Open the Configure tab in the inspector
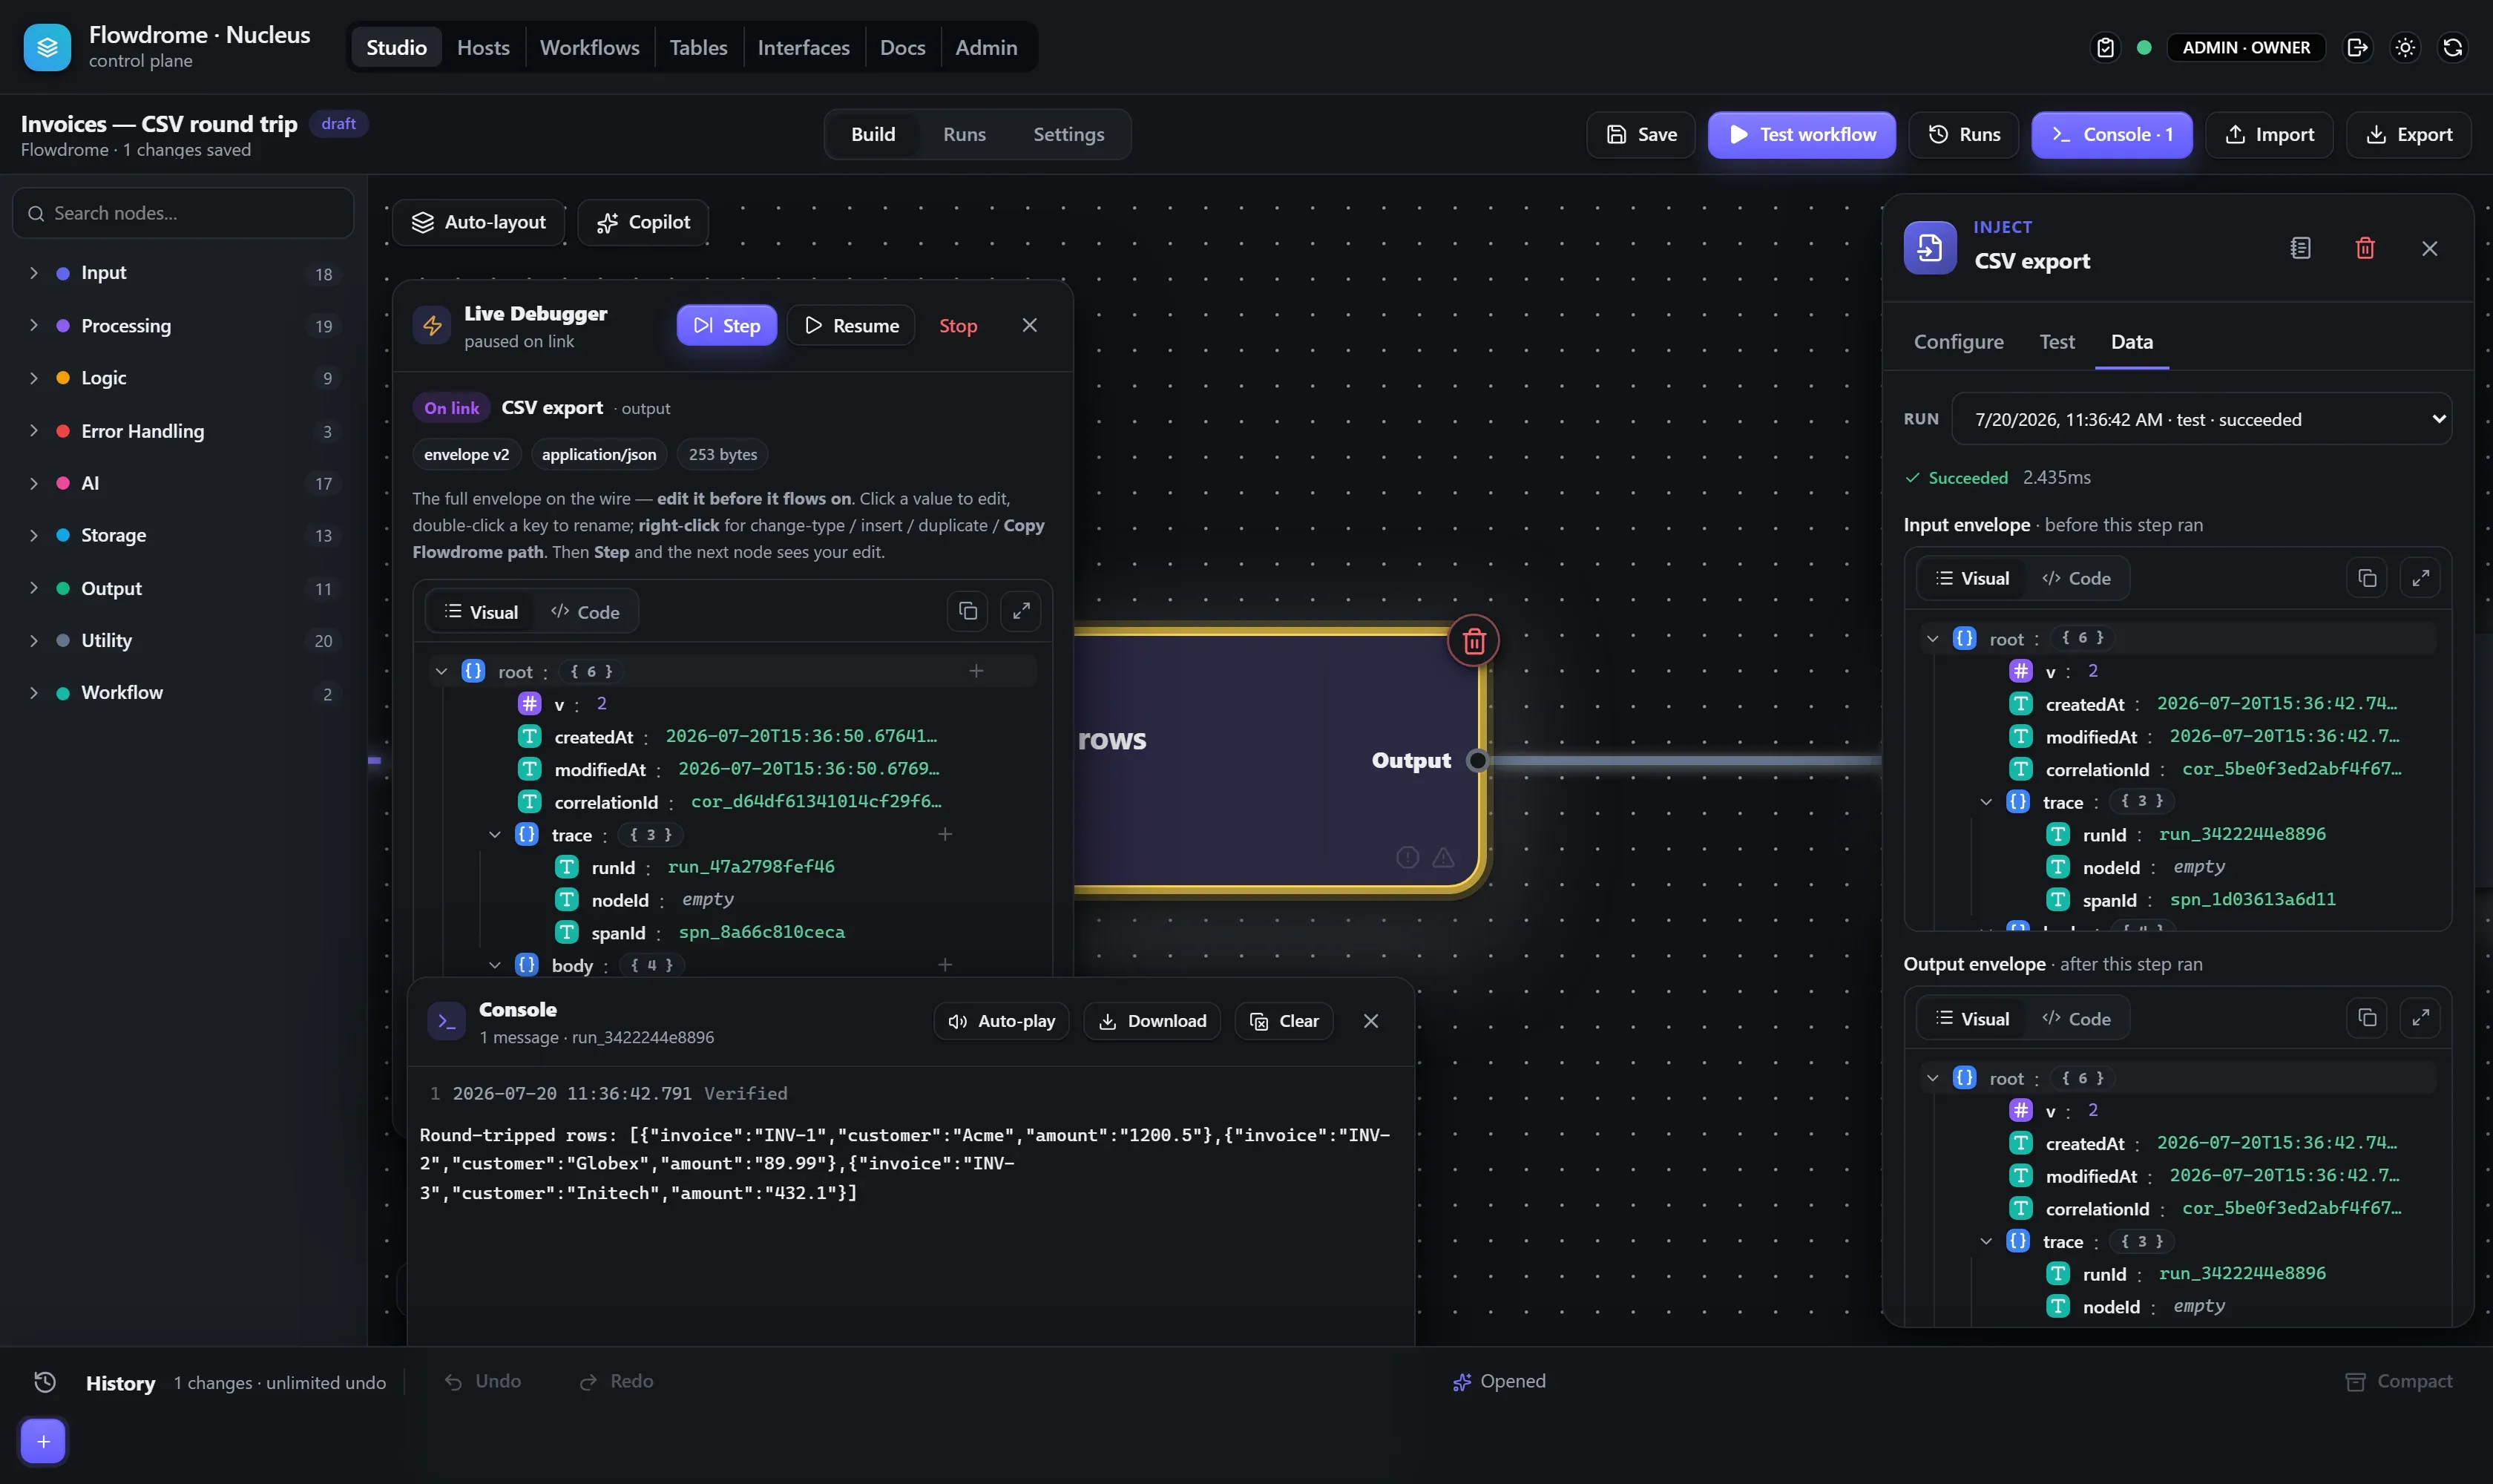The image size is (2493, 1484). (1958, 341)
